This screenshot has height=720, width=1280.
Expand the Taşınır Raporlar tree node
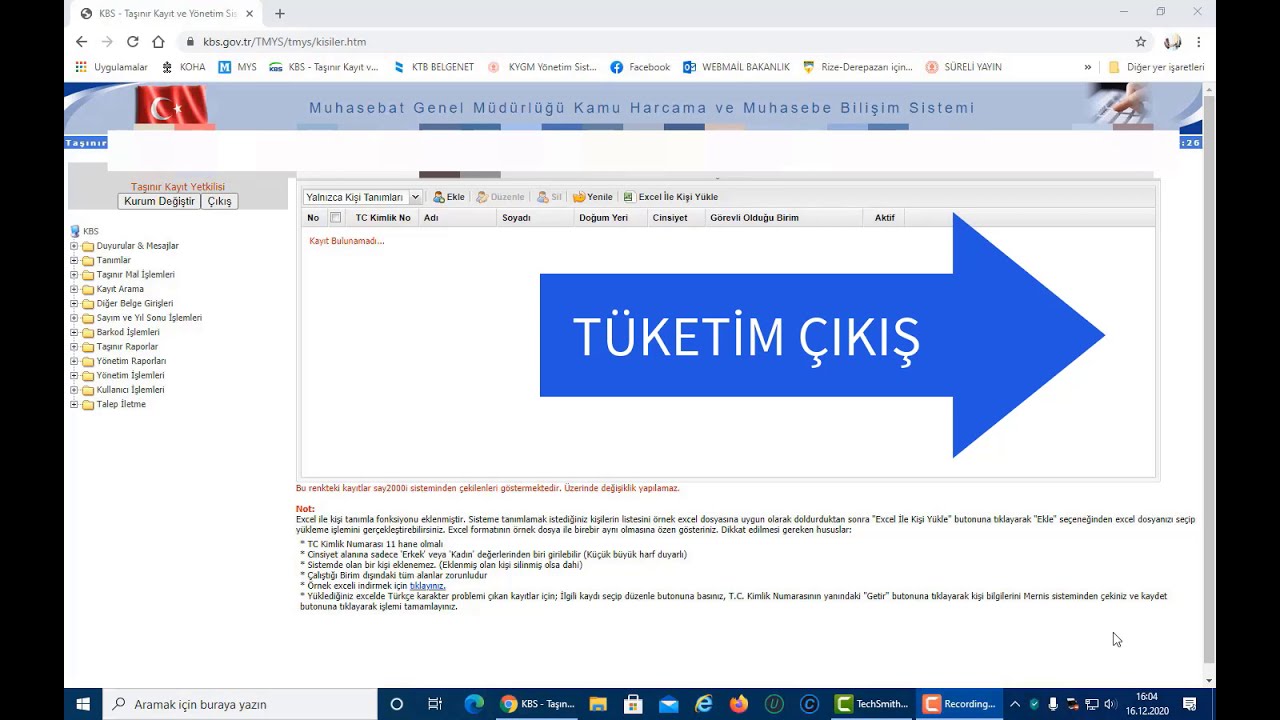click(x=74, y=347)
